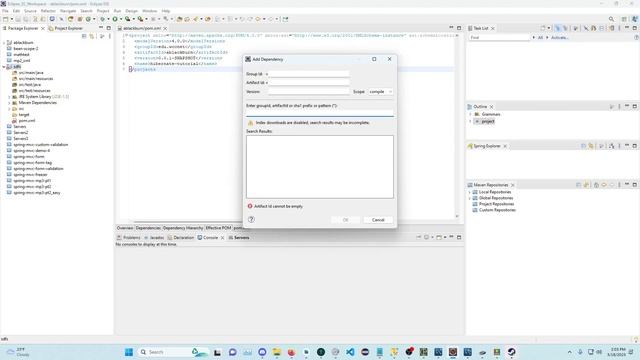This screenshot has width=640, height=360.
Task: Open the New wizard toolbar icon
Action: pos(6,19)
